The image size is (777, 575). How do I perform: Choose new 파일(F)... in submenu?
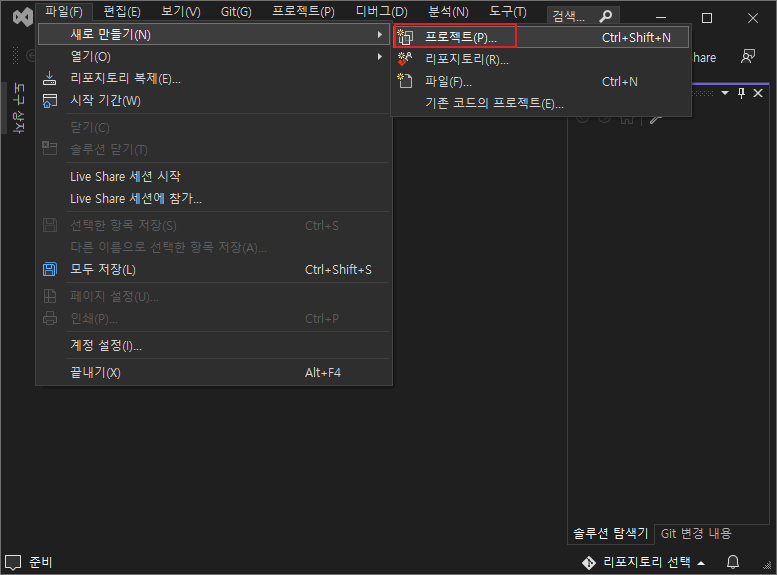(x=541, y=81)
